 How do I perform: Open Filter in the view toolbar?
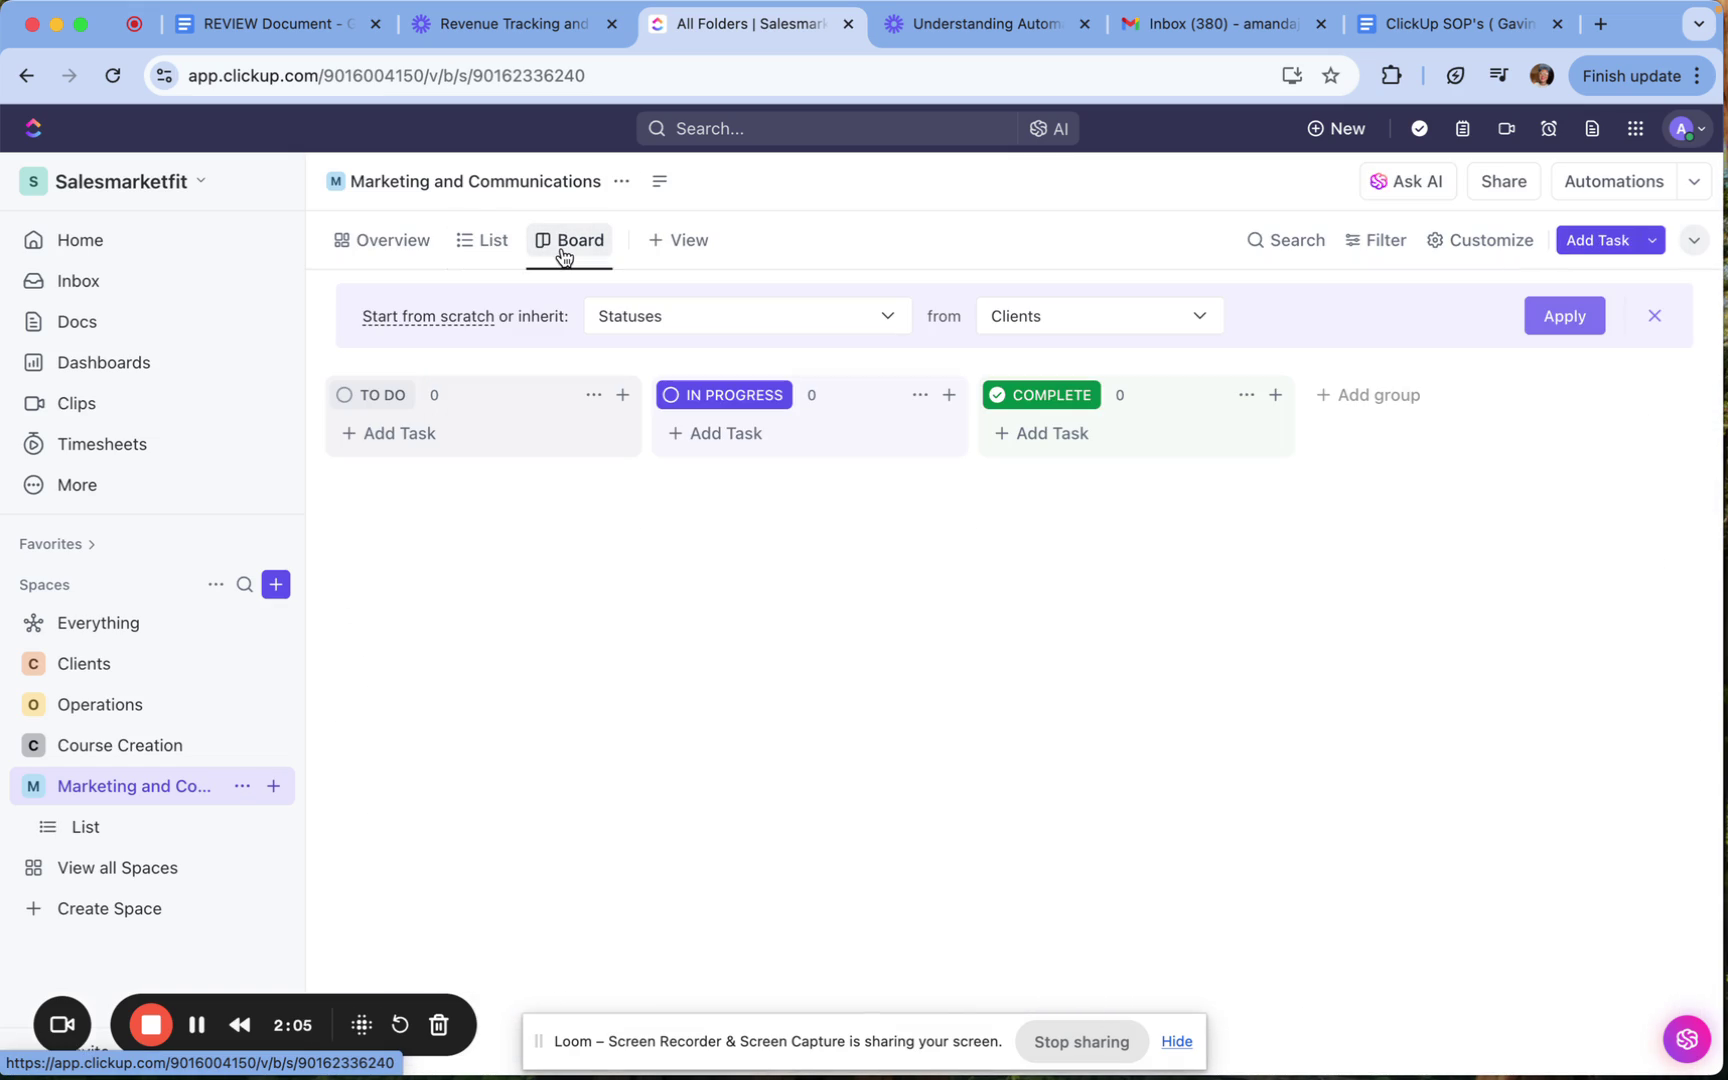[1376, 240]
